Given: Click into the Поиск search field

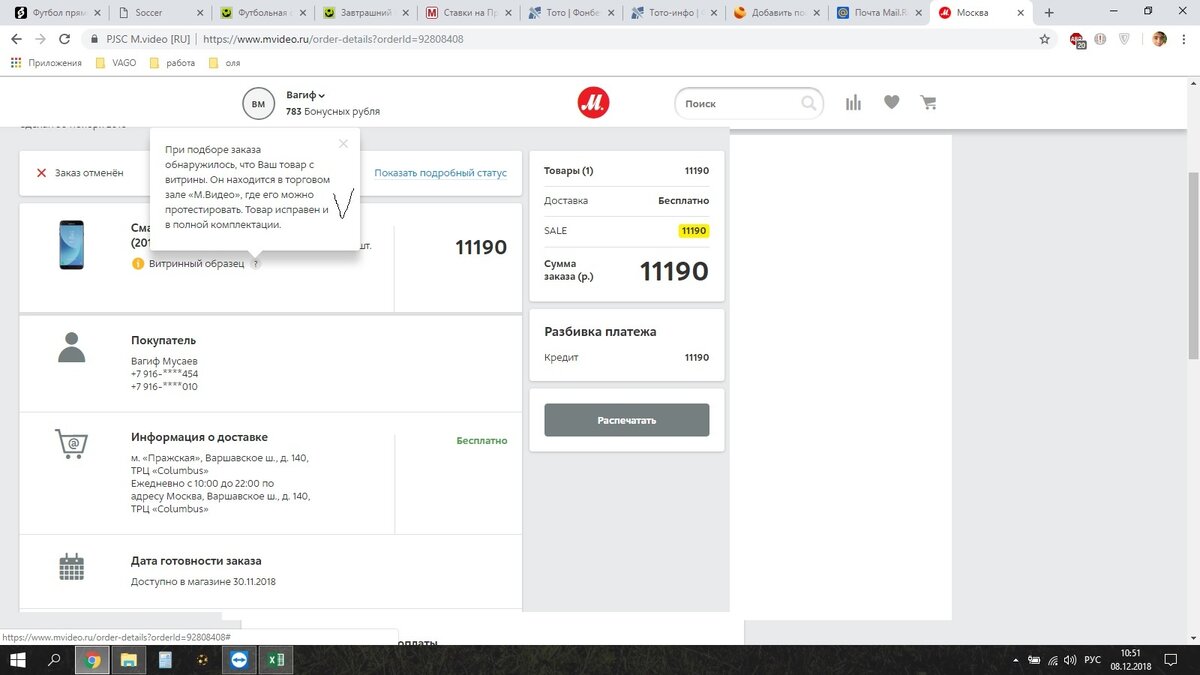Looking at the screenshot, I should pos(749,103).
